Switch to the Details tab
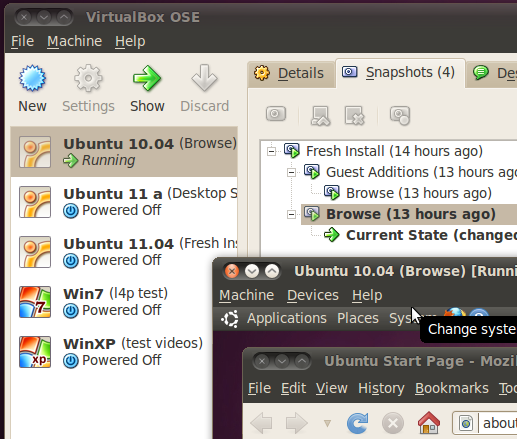The width and height of the screenshot is (517, 439). [x=291, y=73]
